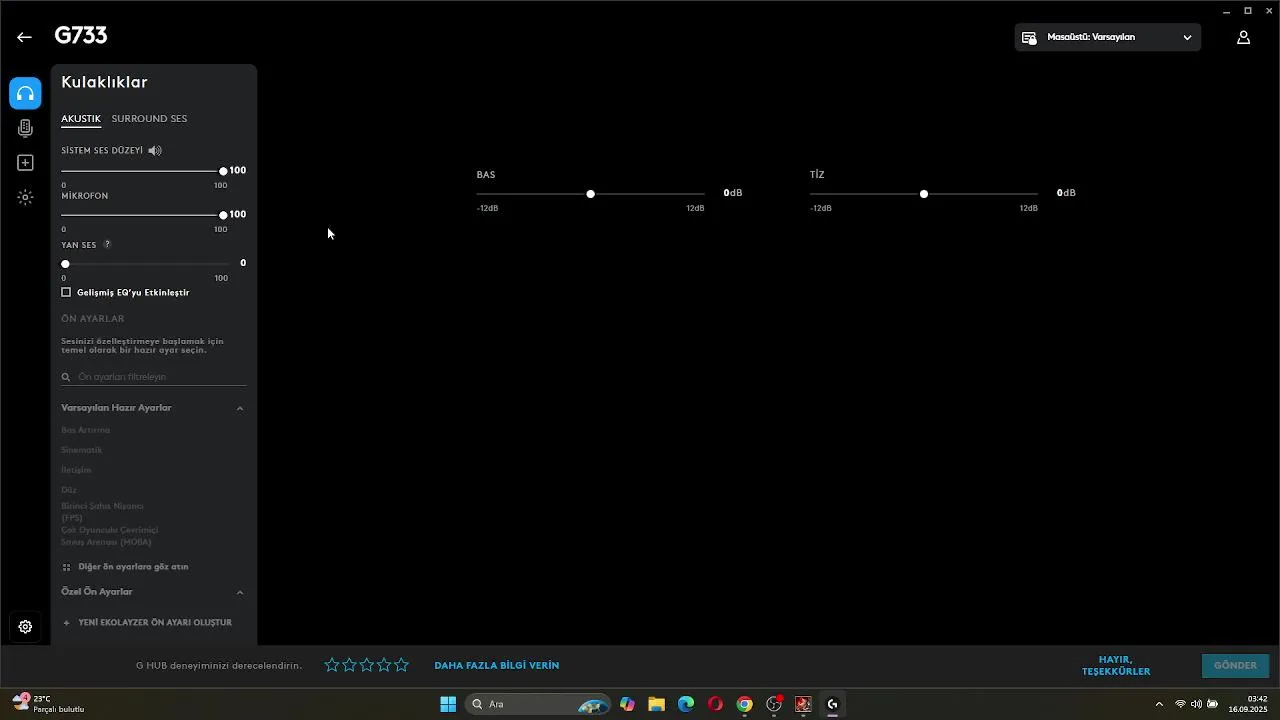Select the Bas Artırma preset
This screenshot has width=1280, height=720.
[86, 430]
